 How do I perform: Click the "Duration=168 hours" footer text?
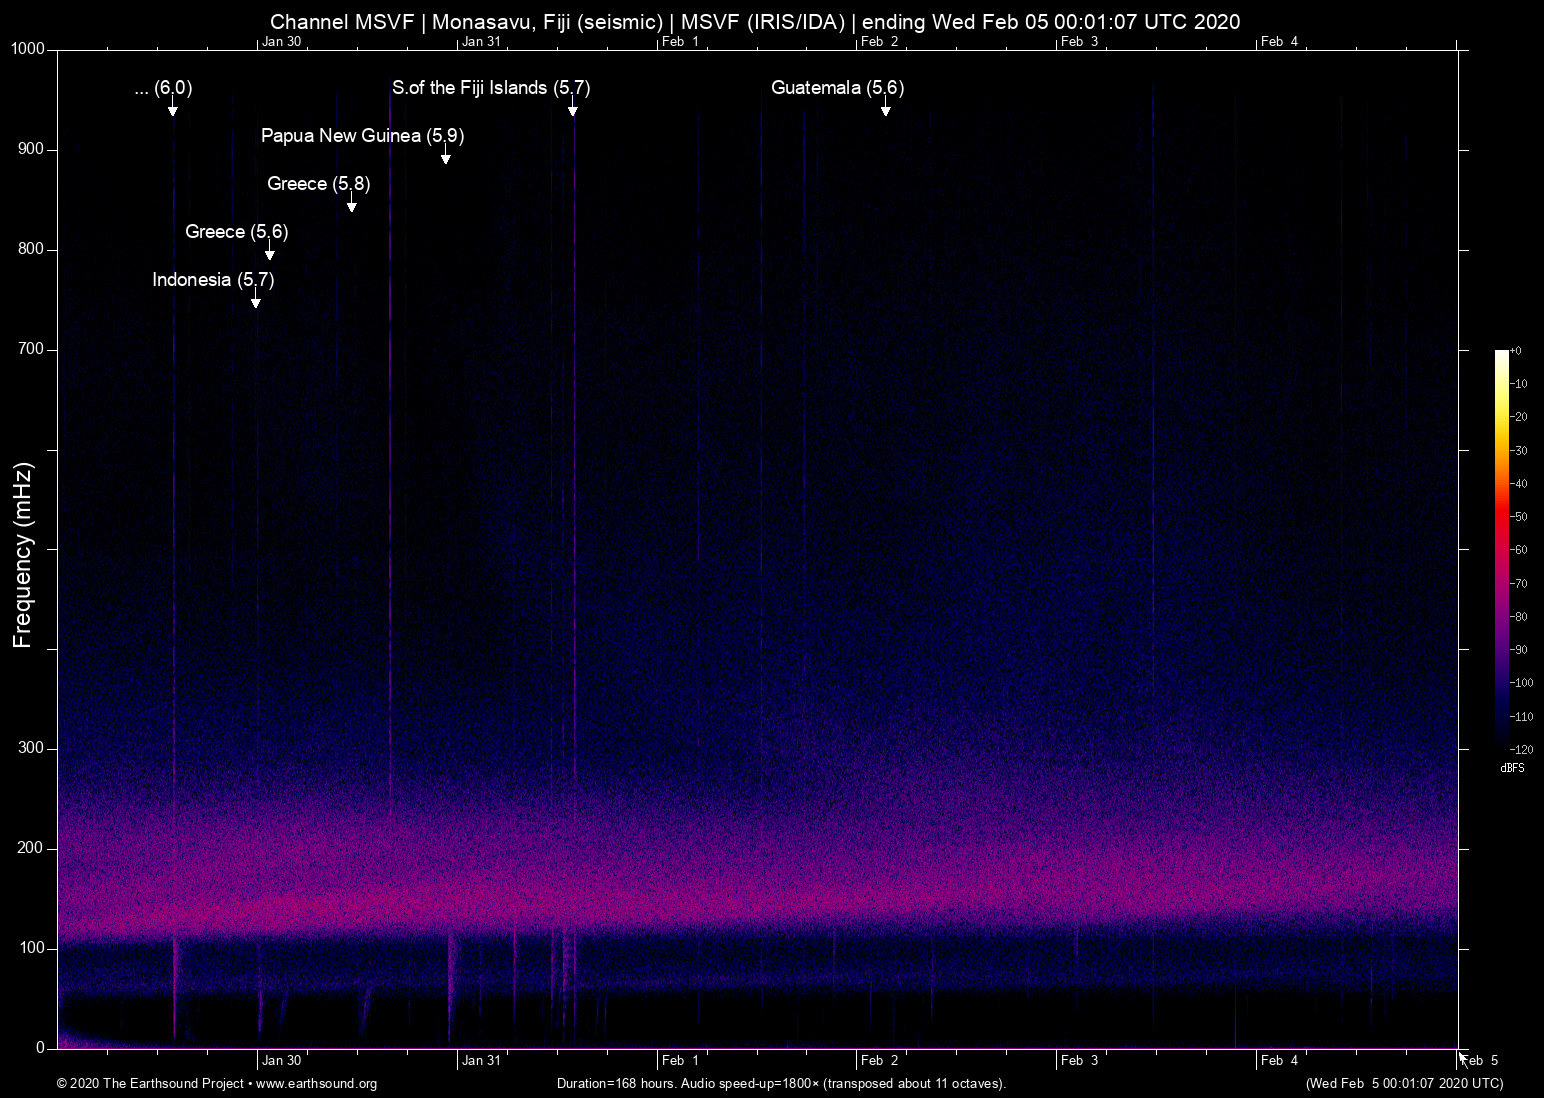click(616, 1084)
